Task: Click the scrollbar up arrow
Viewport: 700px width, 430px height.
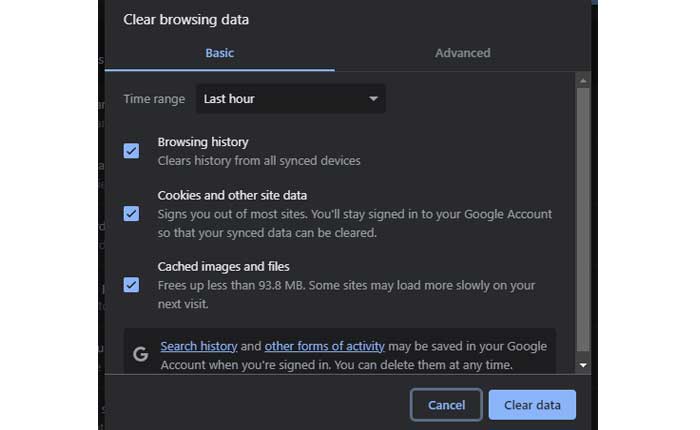Action: pos(583,79)
